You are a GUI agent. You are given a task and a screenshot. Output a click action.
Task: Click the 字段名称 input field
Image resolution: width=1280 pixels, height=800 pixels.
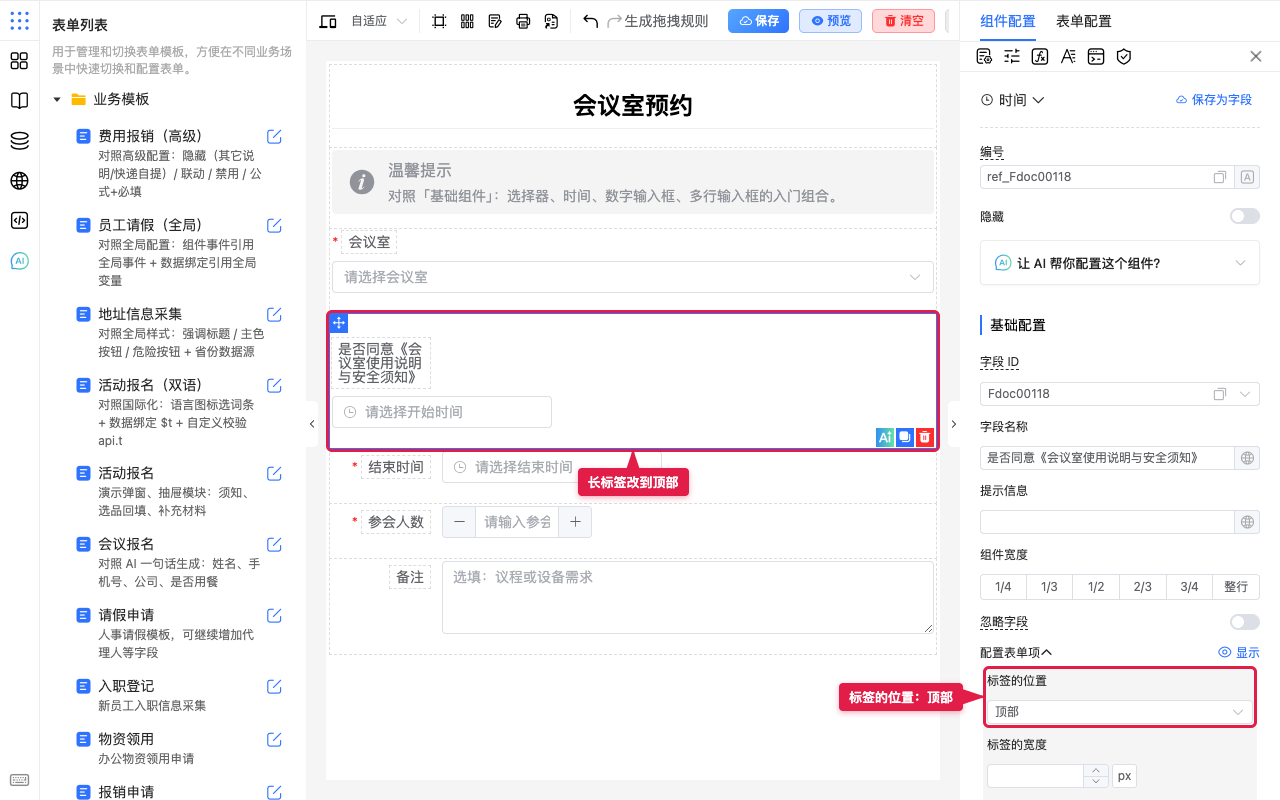pos(1109,458)
